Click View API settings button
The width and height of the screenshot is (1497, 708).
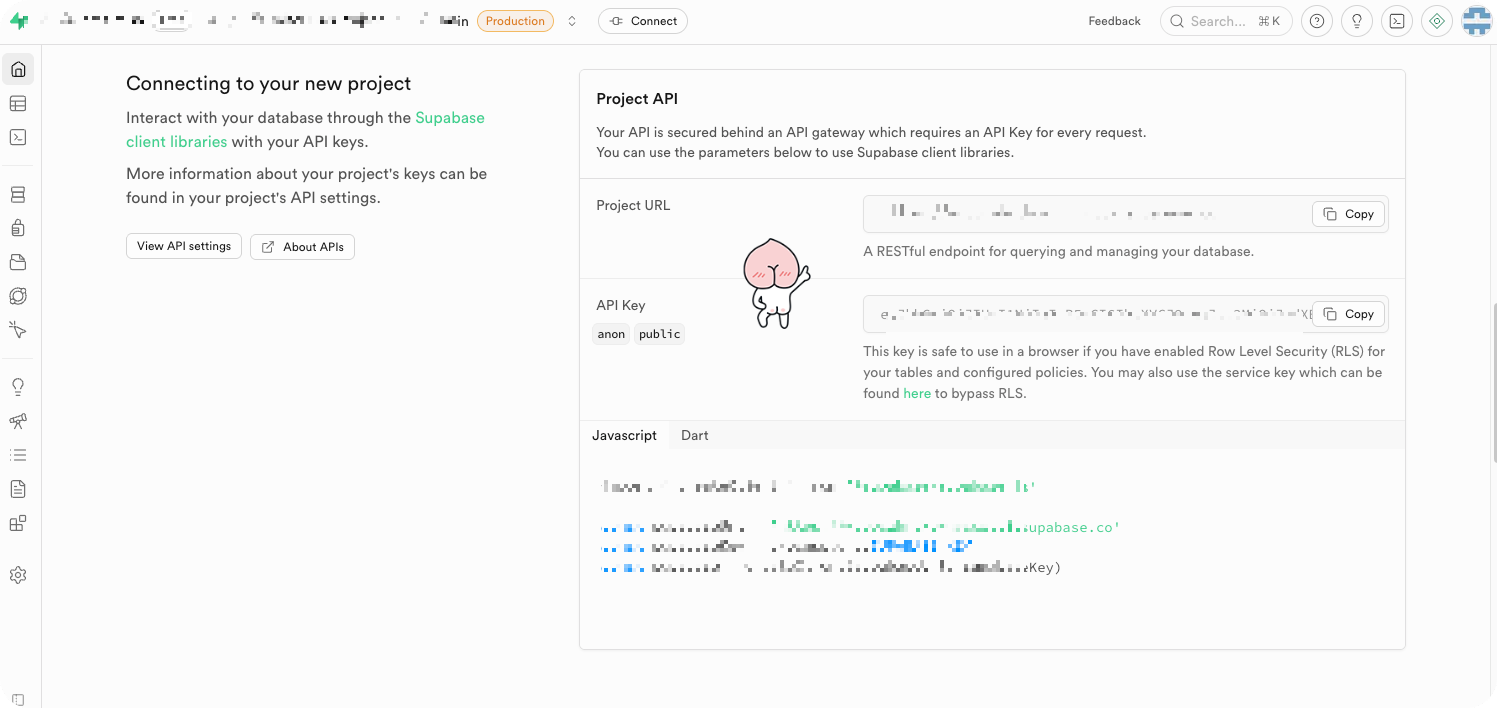tap(184, 246)
